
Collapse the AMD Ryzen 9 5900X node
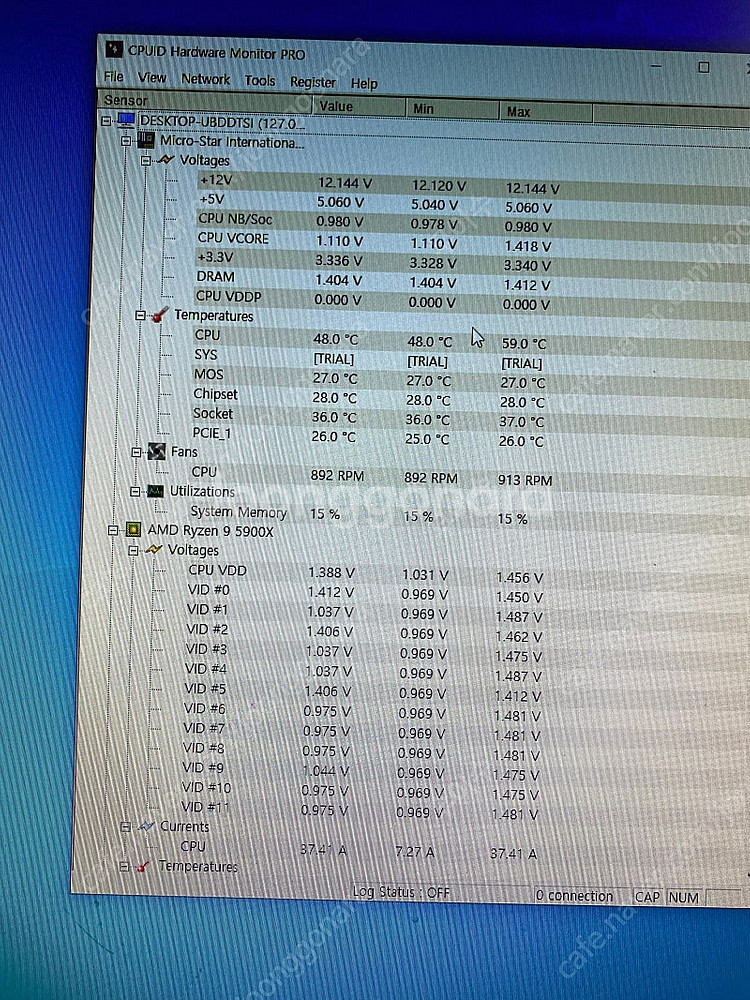tap(113, 530)
